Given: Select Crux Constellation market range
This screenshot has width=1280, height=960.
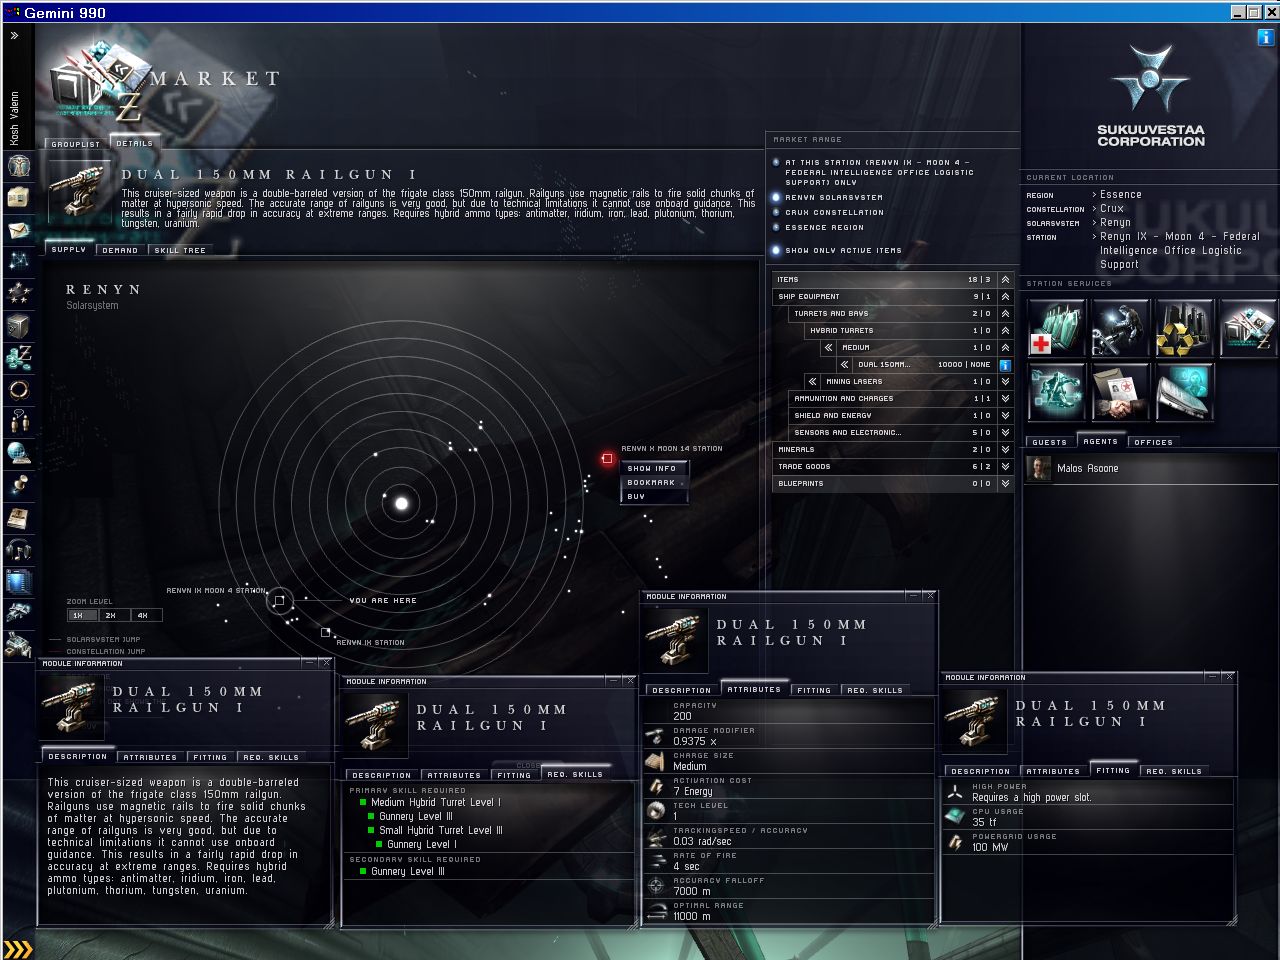Looking at the screenshot, I should pyautogui.click(x=776, y=212).
